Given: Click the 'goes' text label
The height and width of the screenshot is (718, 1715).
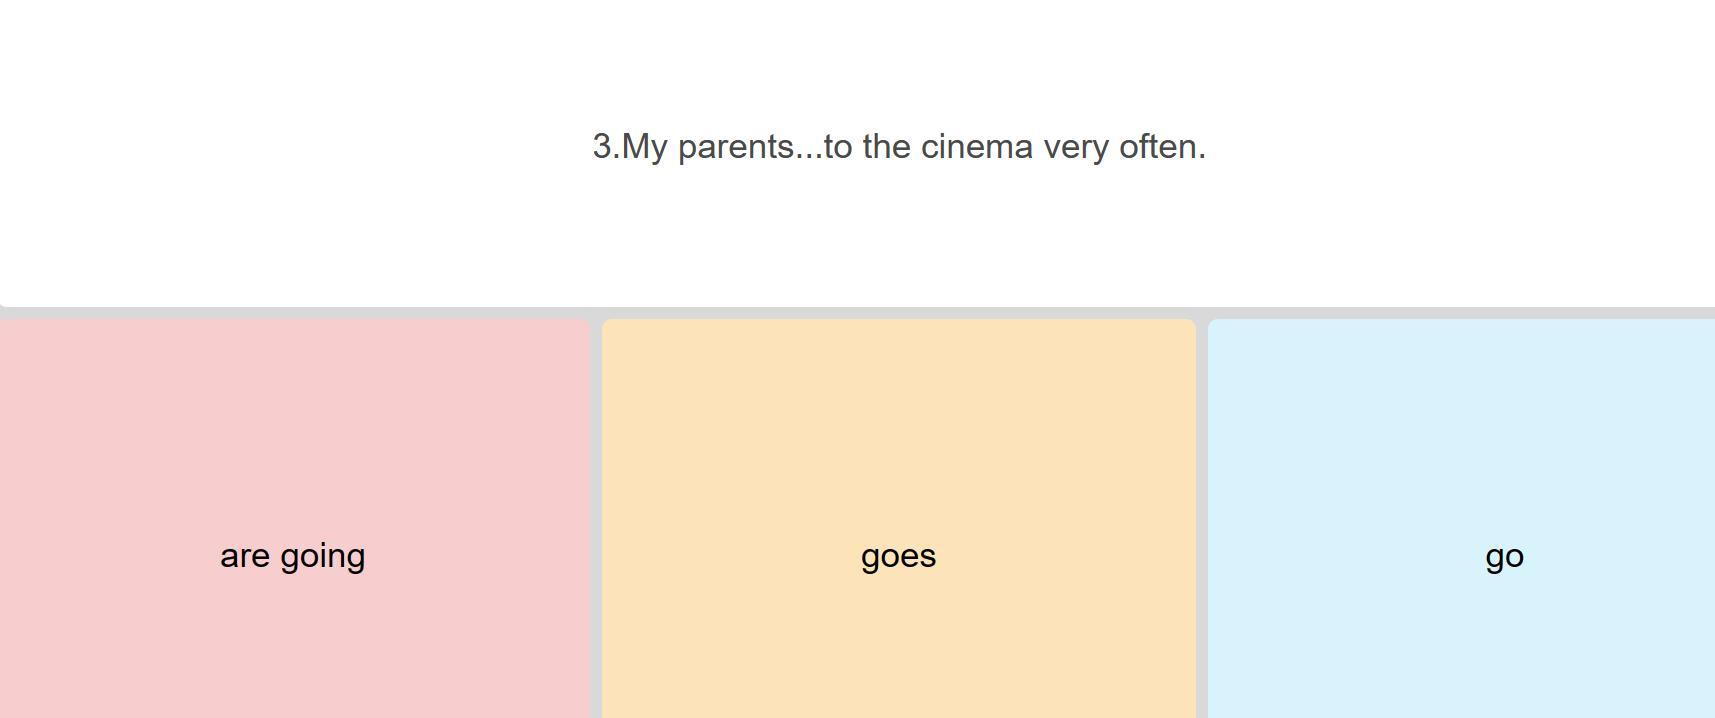Looking at the screenshot, I should pyautogui.click(x=898, y=557).
